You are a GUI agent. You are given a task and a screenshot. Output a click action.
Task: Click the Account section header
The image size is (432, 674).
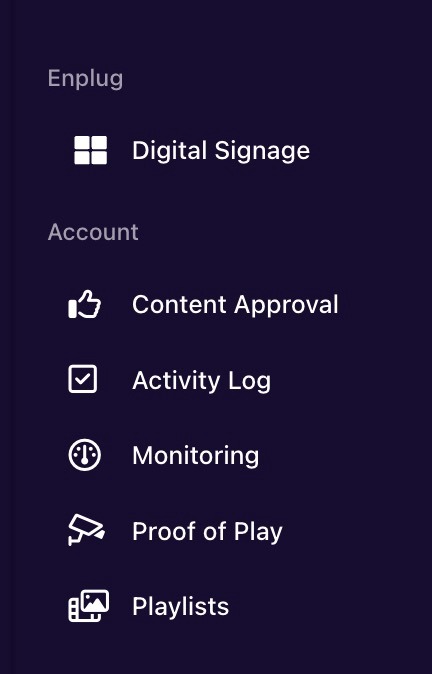click(93, 232)
